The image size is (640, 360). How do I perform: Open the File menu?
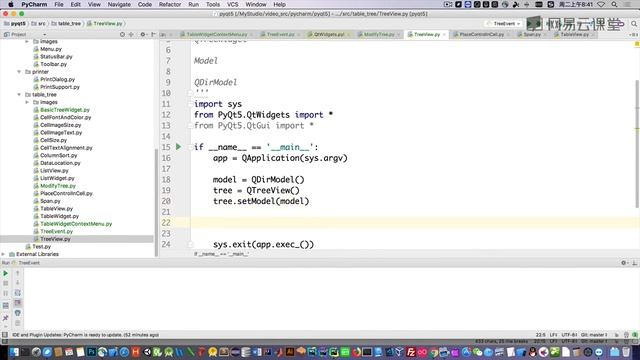59,4
